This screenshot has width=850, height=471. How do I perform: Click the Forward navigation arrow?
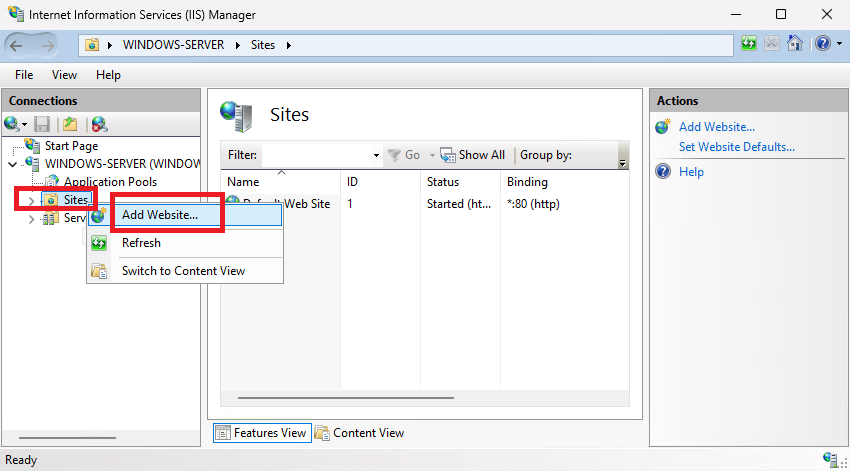(x=48, y=46)
